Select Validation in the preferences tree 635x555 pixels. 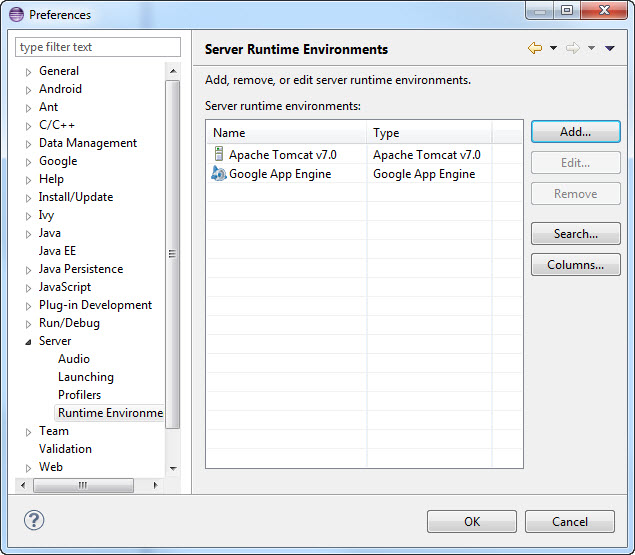(x=65, y=449)
